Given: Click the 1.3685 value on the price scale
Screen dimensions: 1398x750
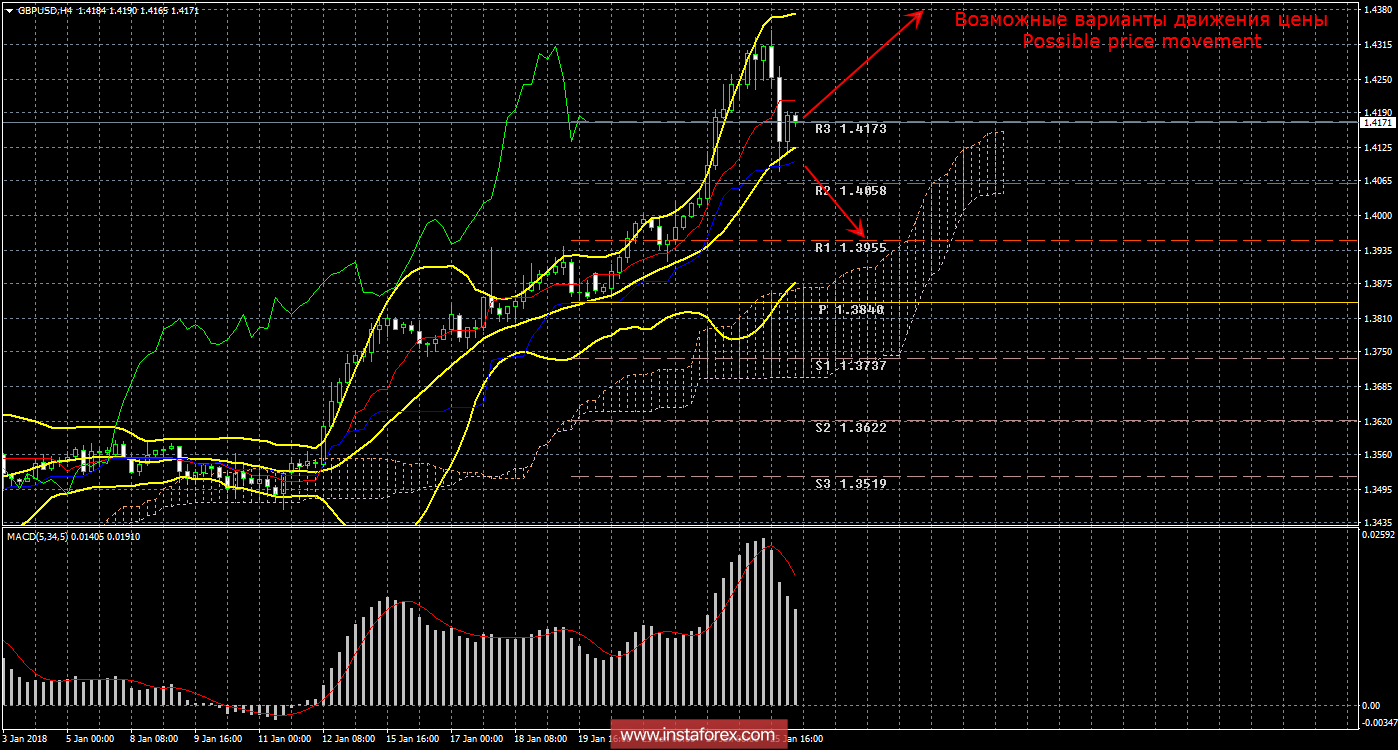Looking at the screenshot, I should 1376,386.
